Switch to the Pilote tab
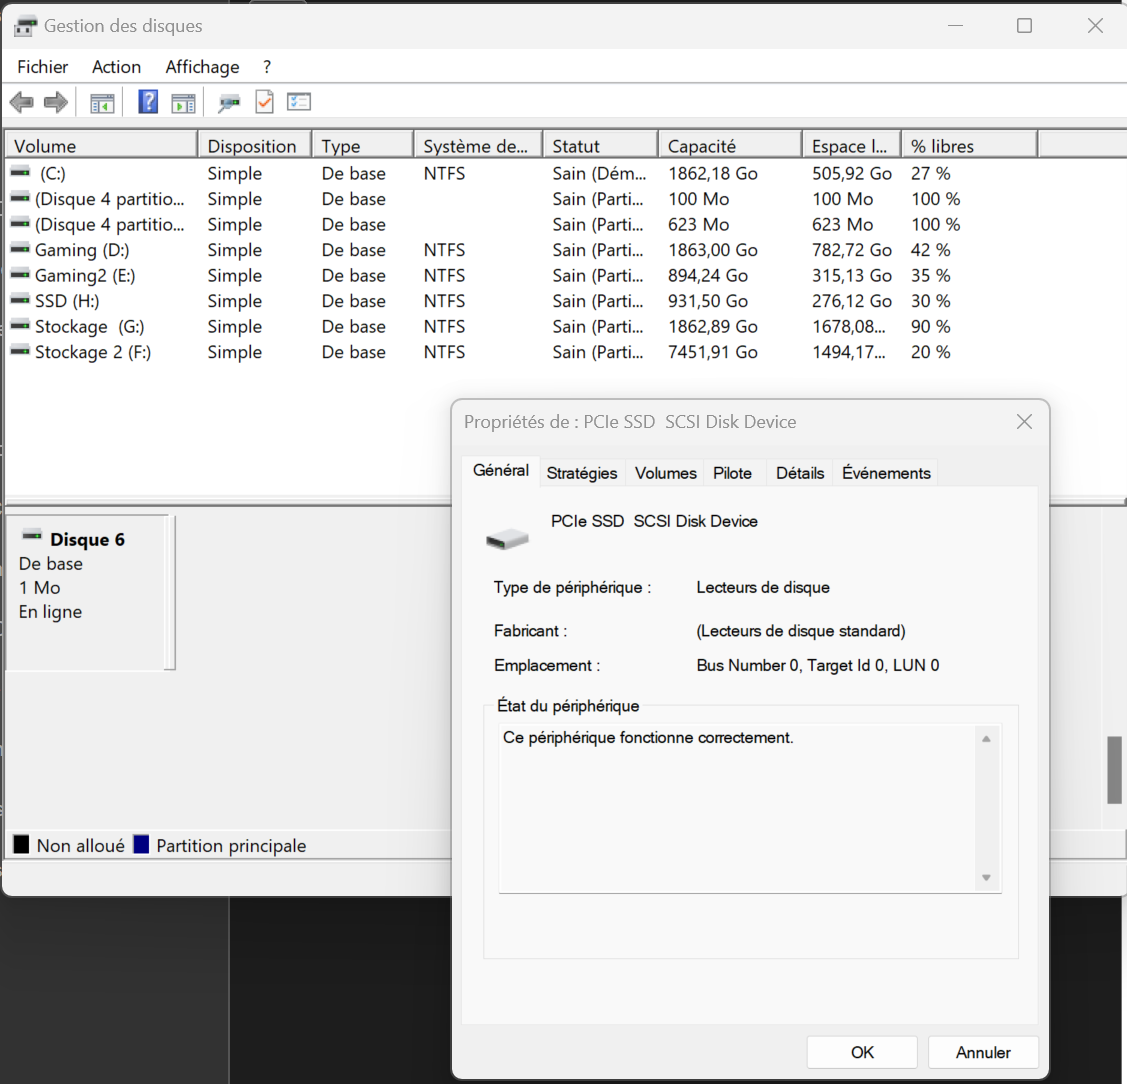Image resolution: width=1127 pixels, height=1084 pixels. pyautogui.click(x=732, y=473)
